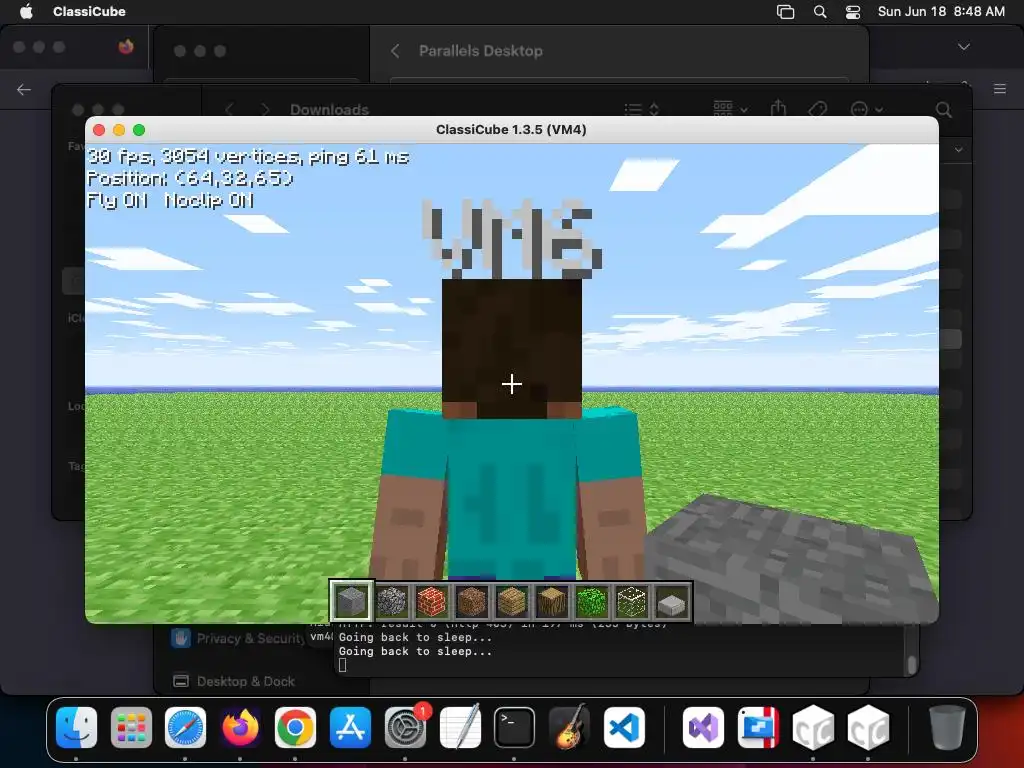
Task: Open the first ClassiCube icon in the Dock
Action: [813, 727]
